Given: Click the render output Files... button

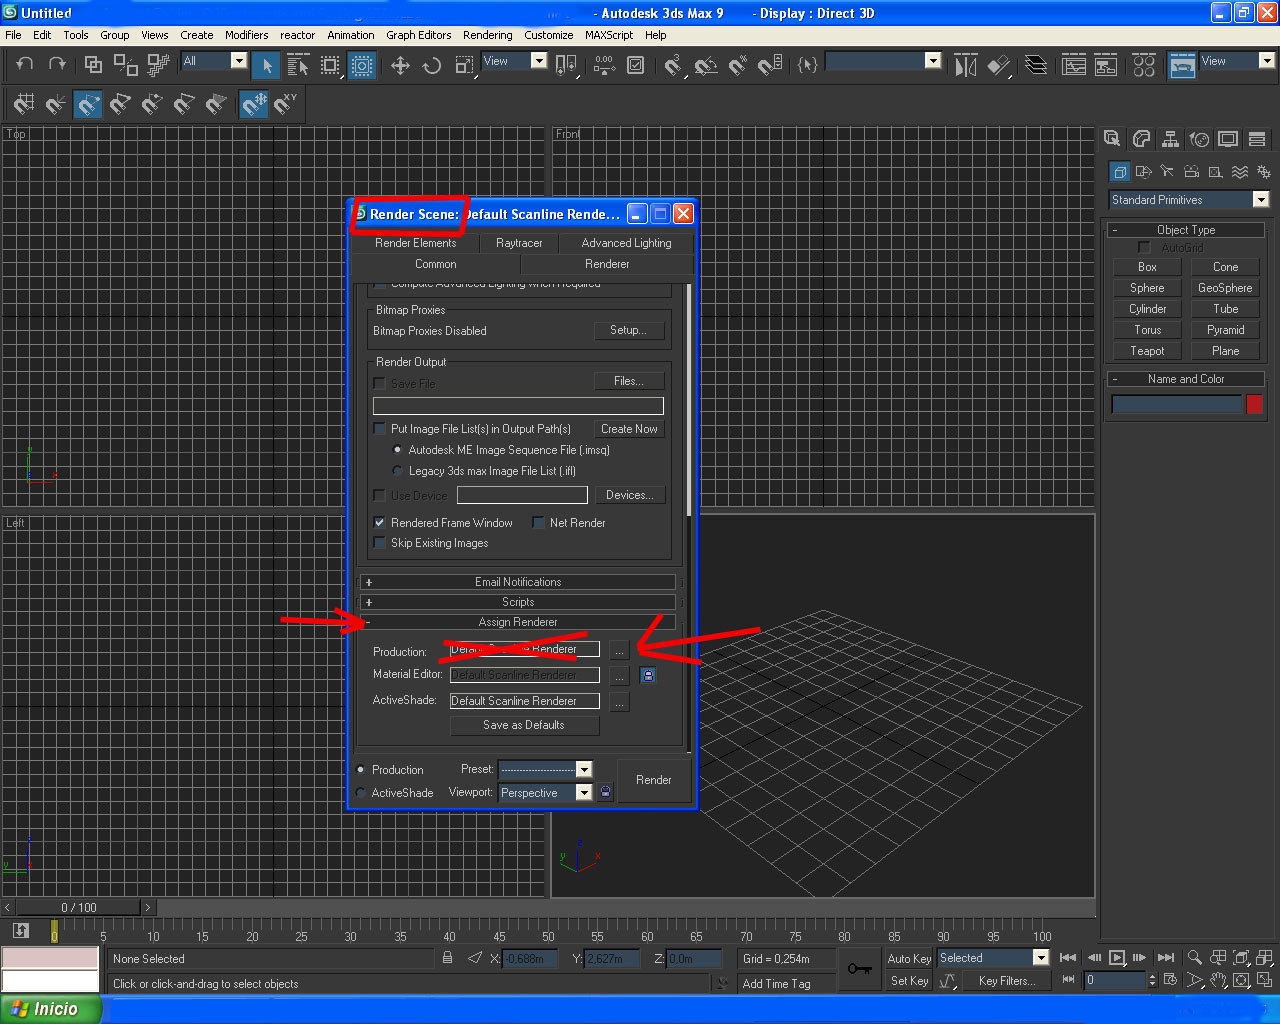Looking at the screenshot, I should pyautogui.click(x=629, y=381).
